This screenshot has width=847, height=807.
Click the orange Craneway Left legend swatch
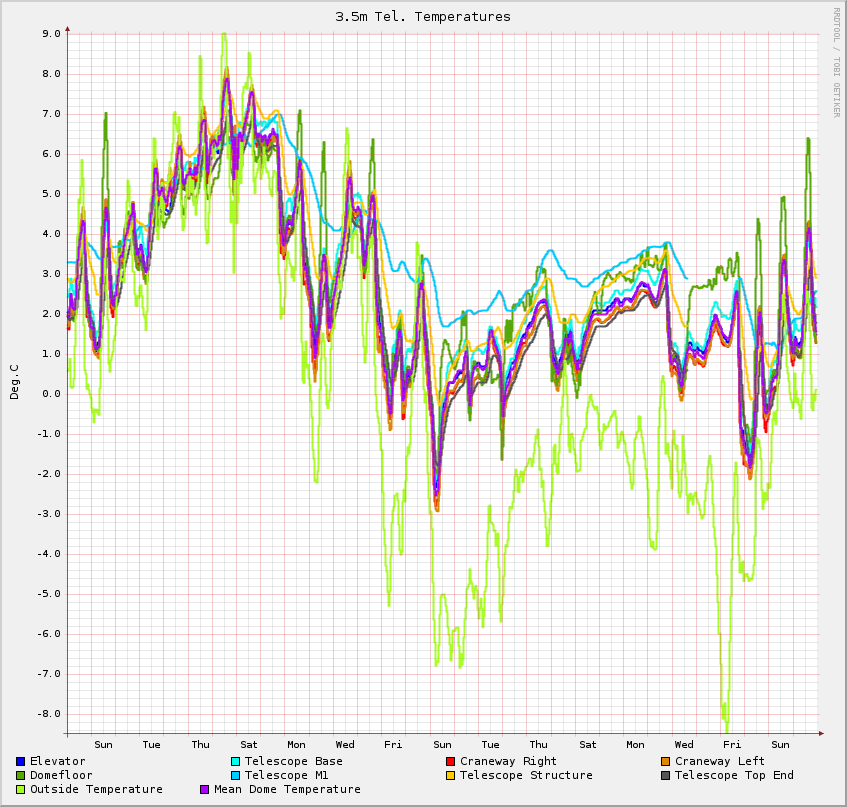click(x=665, y=762)
